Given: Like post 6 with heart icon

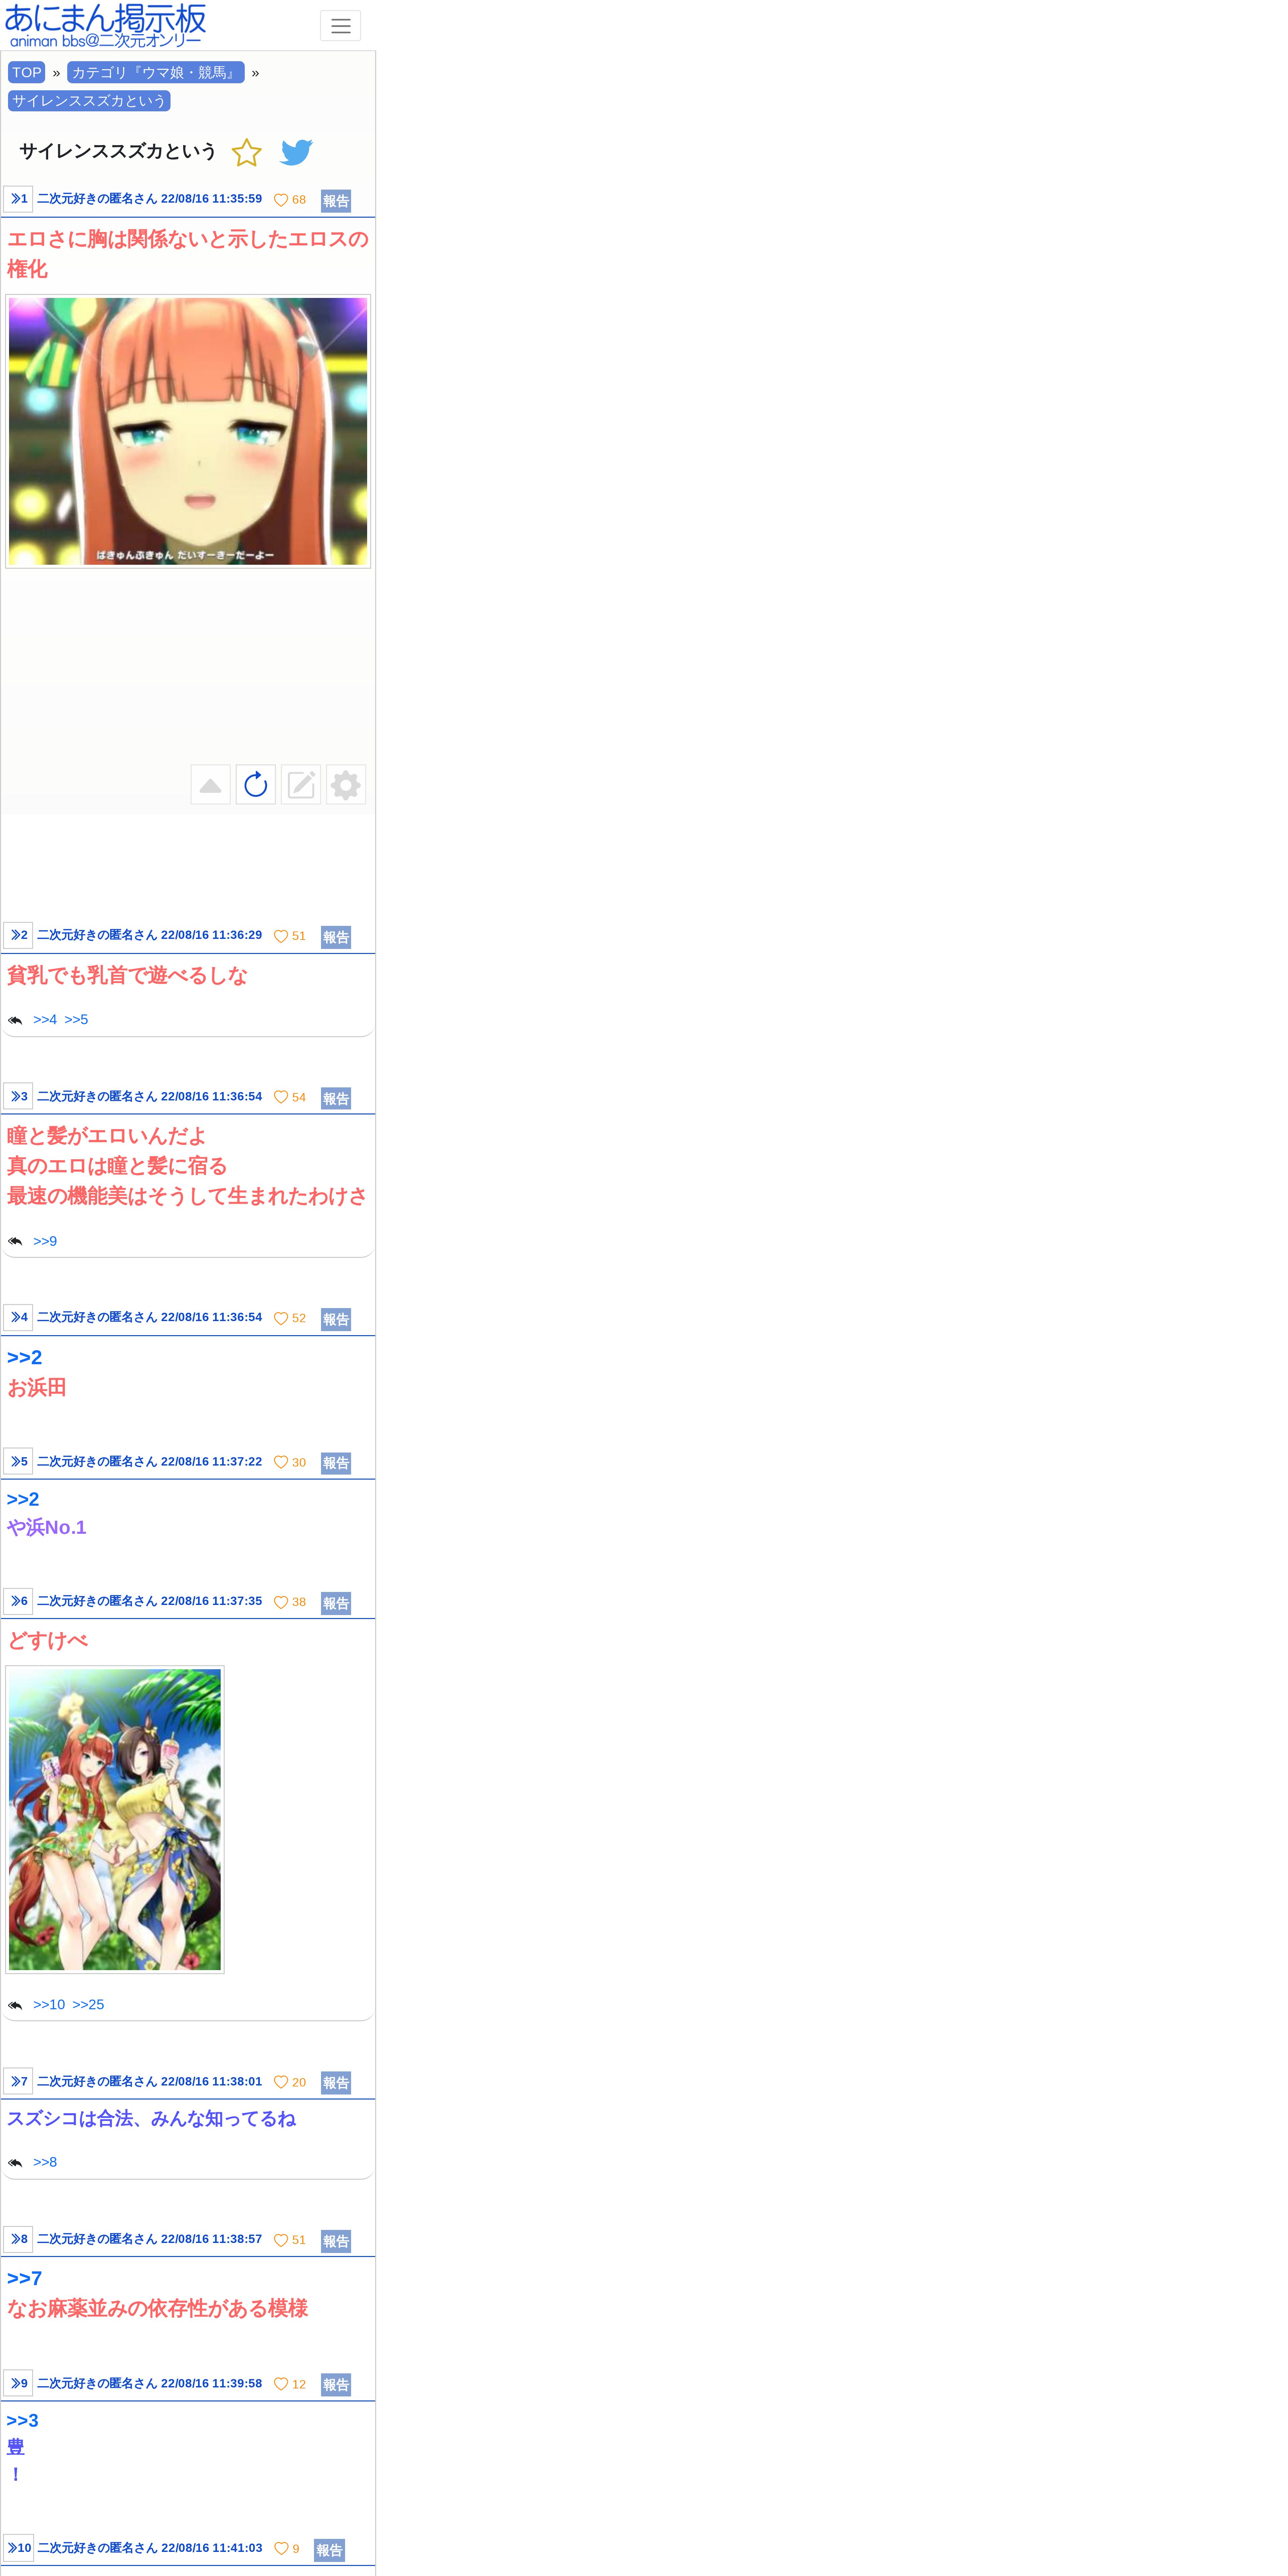Looking at the screenshot, I should (x=281, y=1602).
